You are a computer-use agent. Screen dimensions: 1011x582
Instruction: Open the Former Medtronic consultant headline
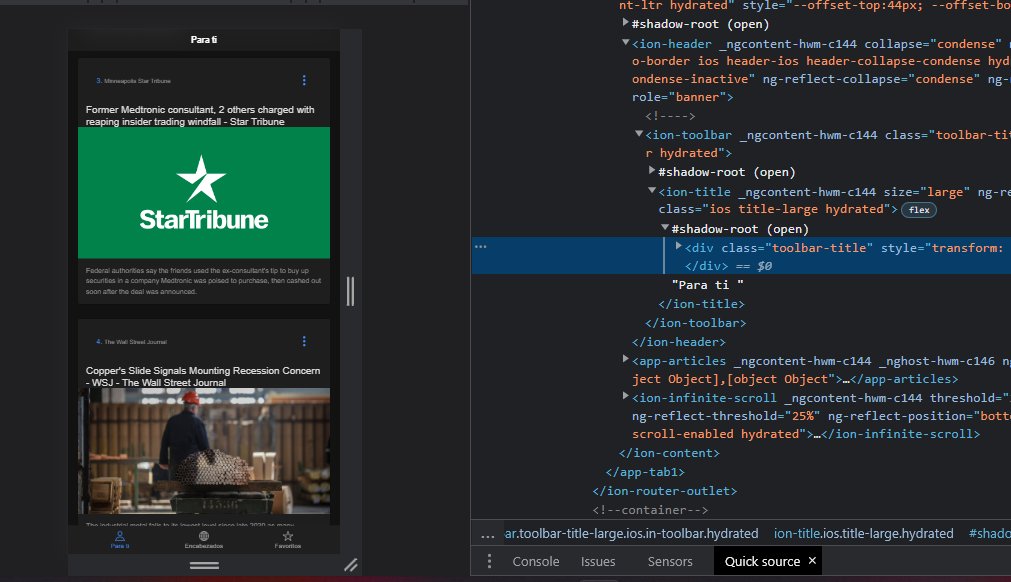point(200,115)
